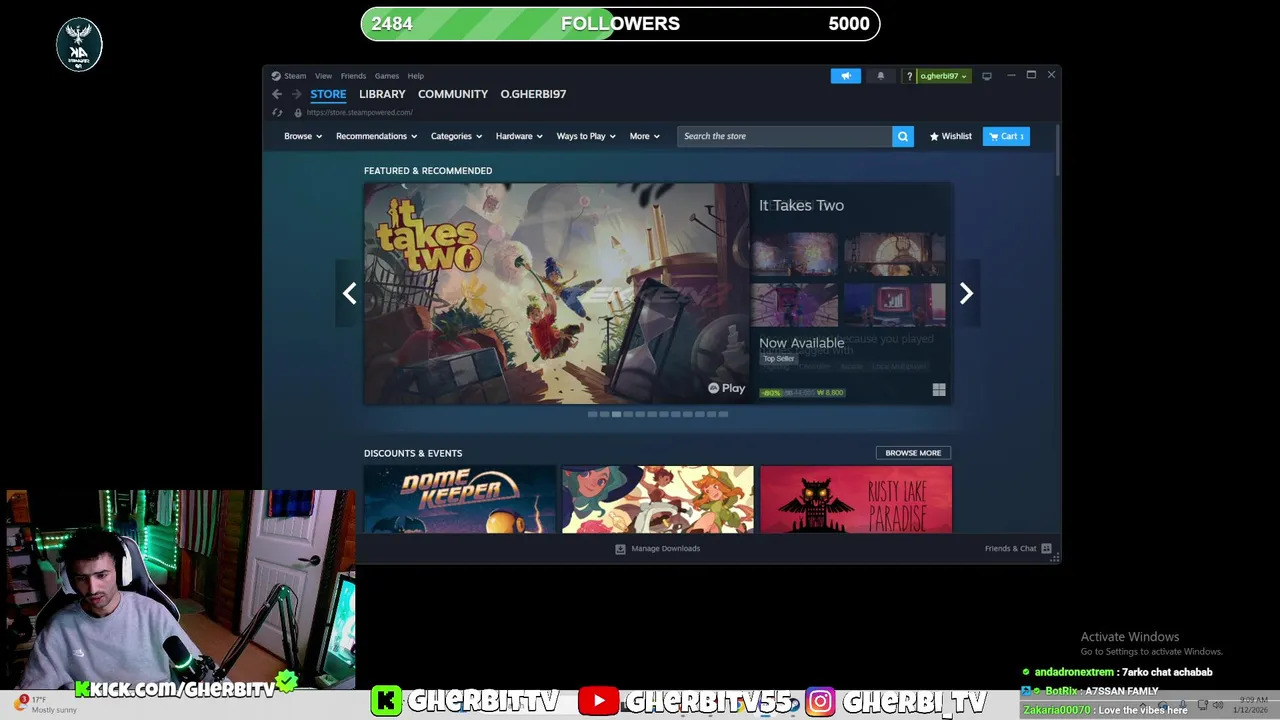
Task: Open the Games menu
Action: pyautogui.click(x=387, y=76)
